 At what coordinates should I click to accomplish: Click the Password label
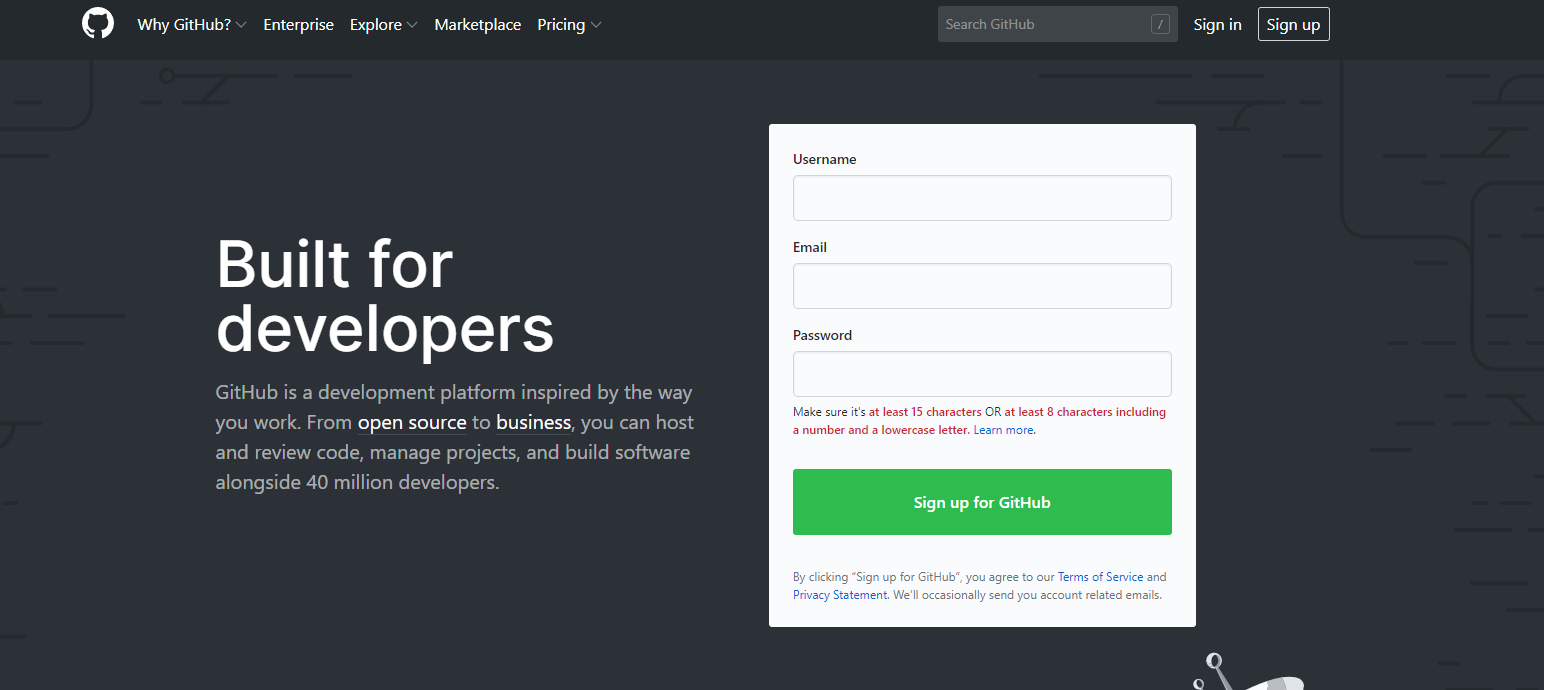pos(823,335)
